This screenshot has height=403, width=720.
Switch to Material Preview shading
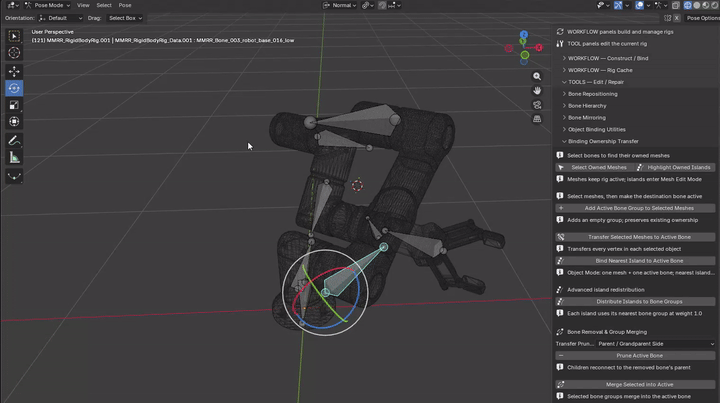(x=706, y=5)
